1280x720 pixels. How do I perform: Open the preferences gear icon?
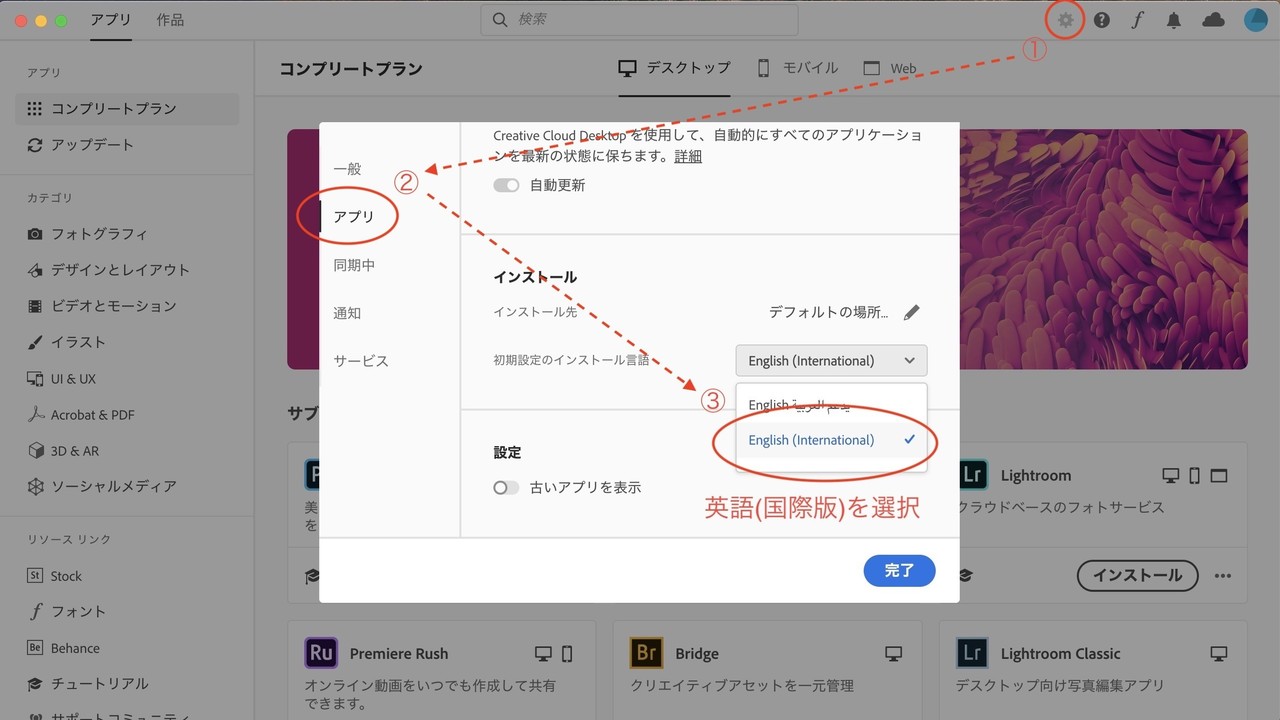point(1066,20)
